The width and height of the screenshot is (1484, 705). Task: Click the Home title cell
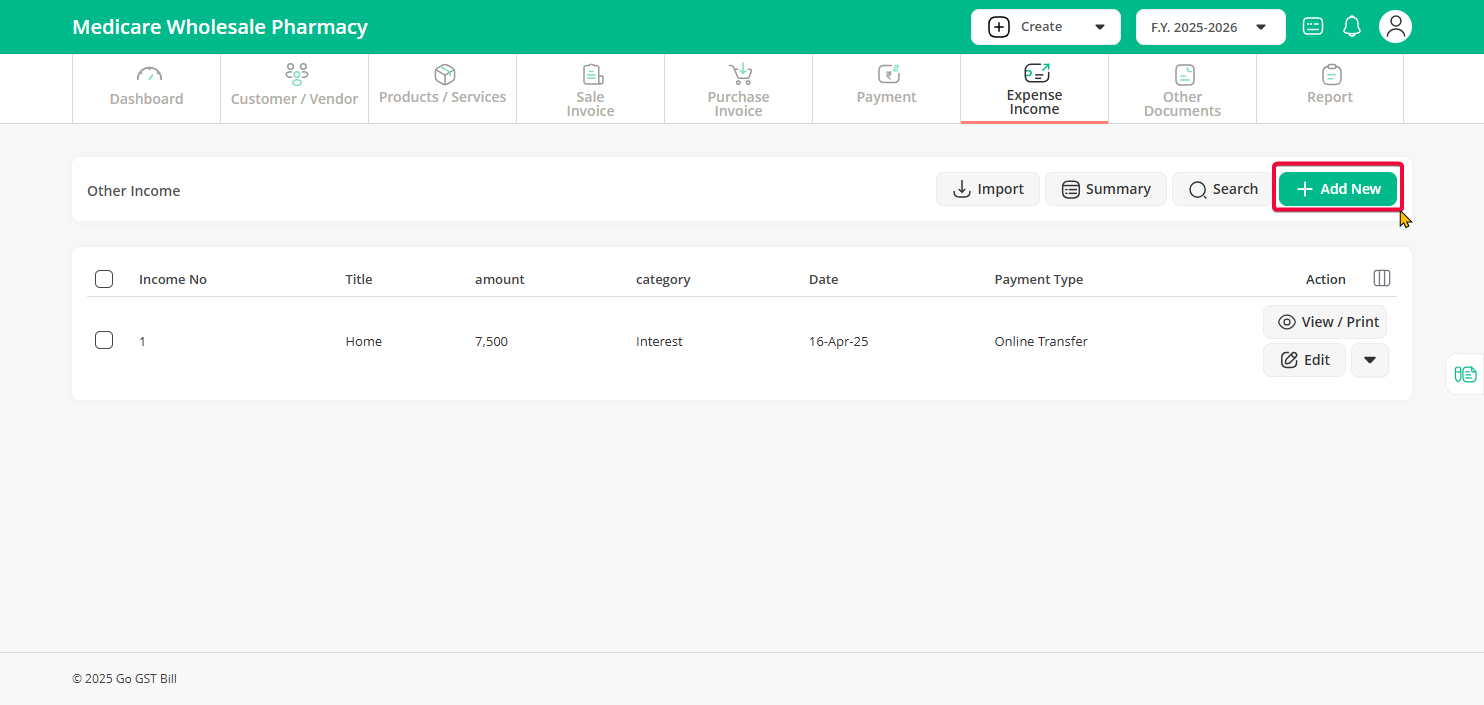[x=364, y=341]
